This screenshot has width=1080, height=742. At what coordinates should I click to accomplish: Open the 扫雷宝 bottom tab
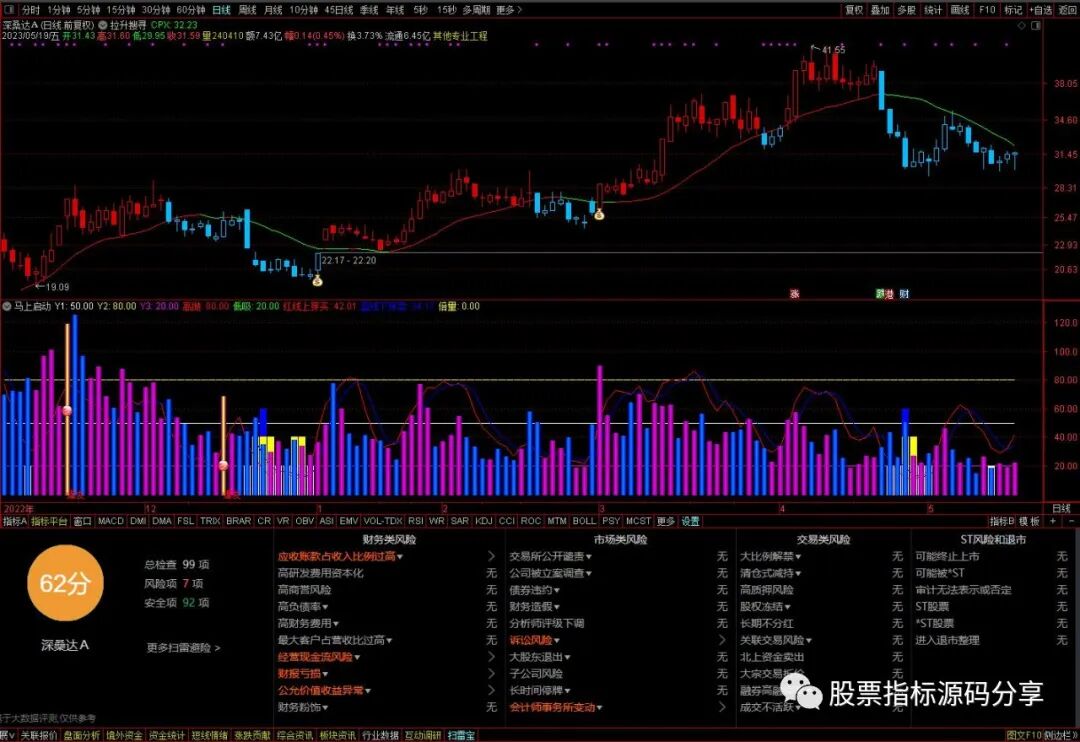461,736
